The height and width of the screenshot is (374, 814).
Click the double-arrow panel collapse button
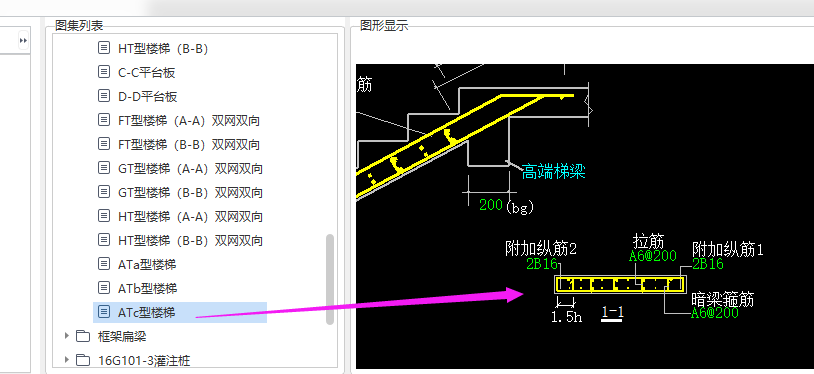23,40
